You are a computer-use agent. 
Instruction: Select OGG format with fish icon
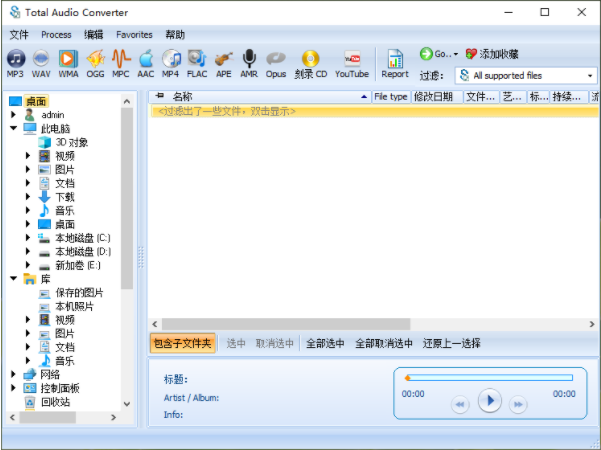(95, 64)
